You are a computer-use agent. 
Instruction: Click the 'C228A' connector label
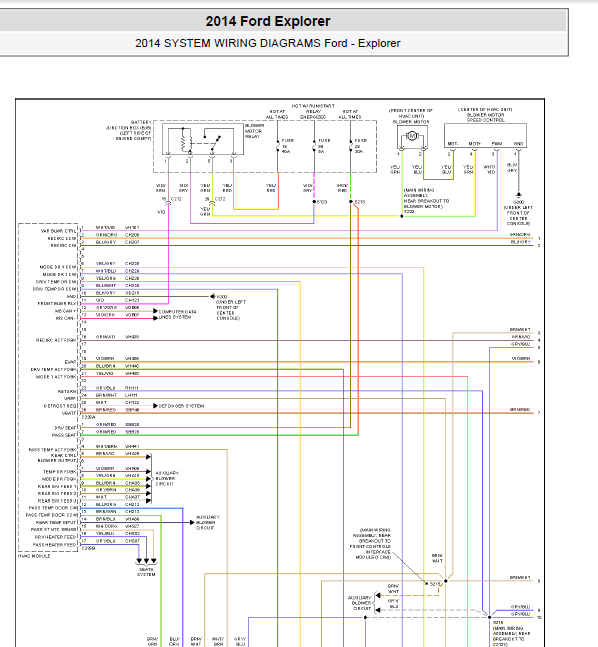point(88,418)
